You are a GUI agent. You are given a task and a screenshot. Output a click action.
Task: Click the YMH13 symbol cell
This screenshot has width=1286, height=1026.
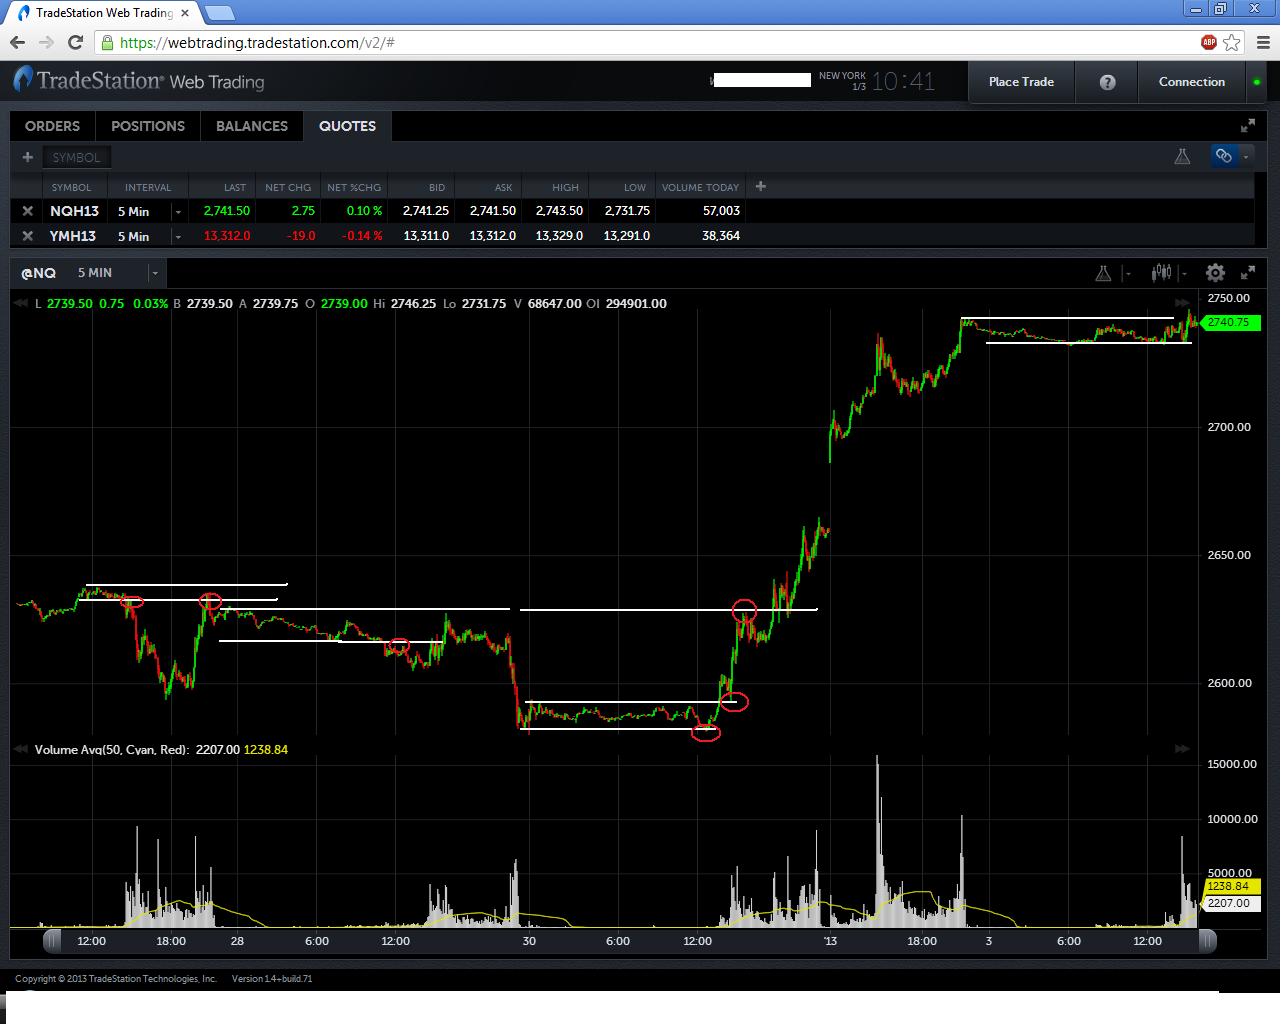click(73, 236)
